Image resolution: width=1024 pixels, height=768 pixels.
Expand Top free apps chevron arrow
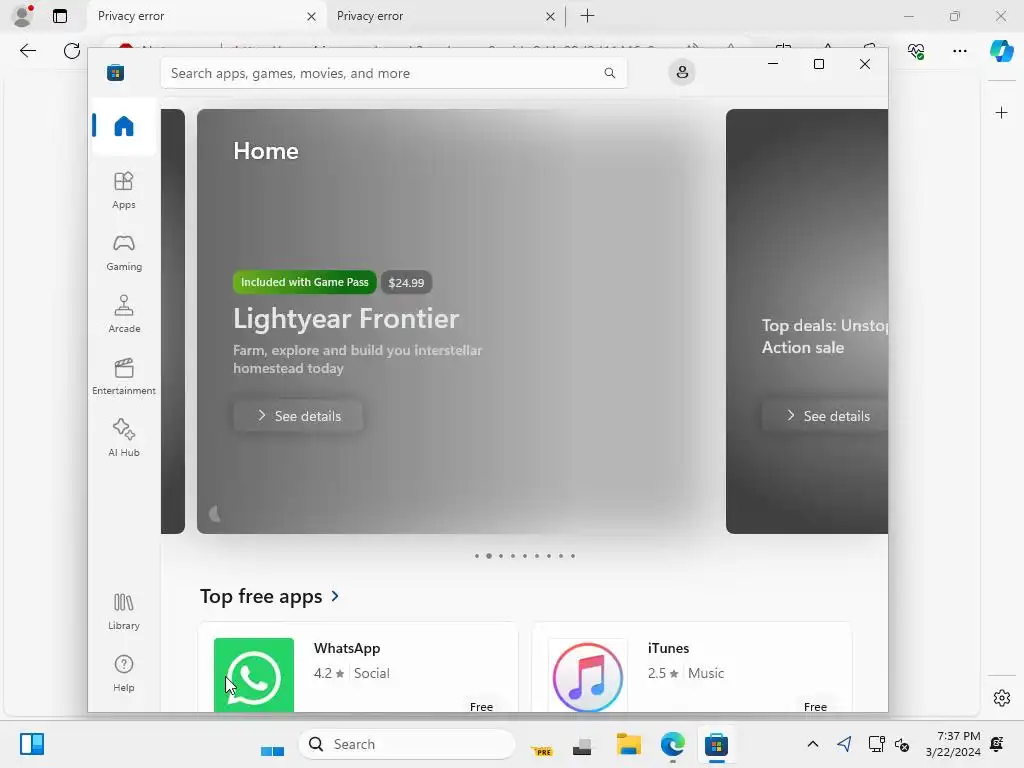335,596
